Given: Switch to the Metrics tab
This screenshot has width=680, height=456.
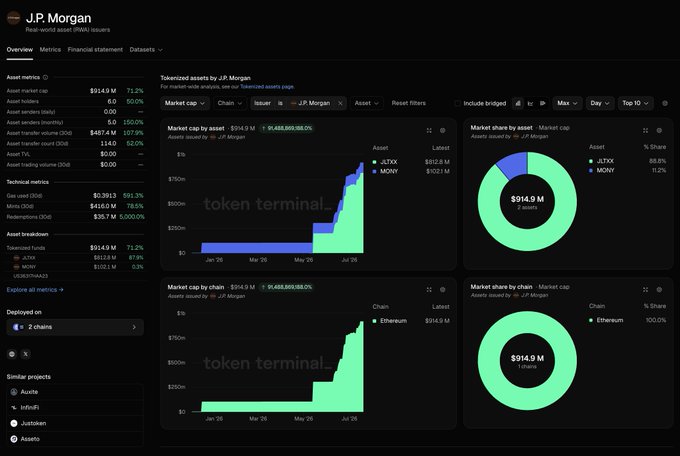Looking at the screenshot, I should point(50,50).
